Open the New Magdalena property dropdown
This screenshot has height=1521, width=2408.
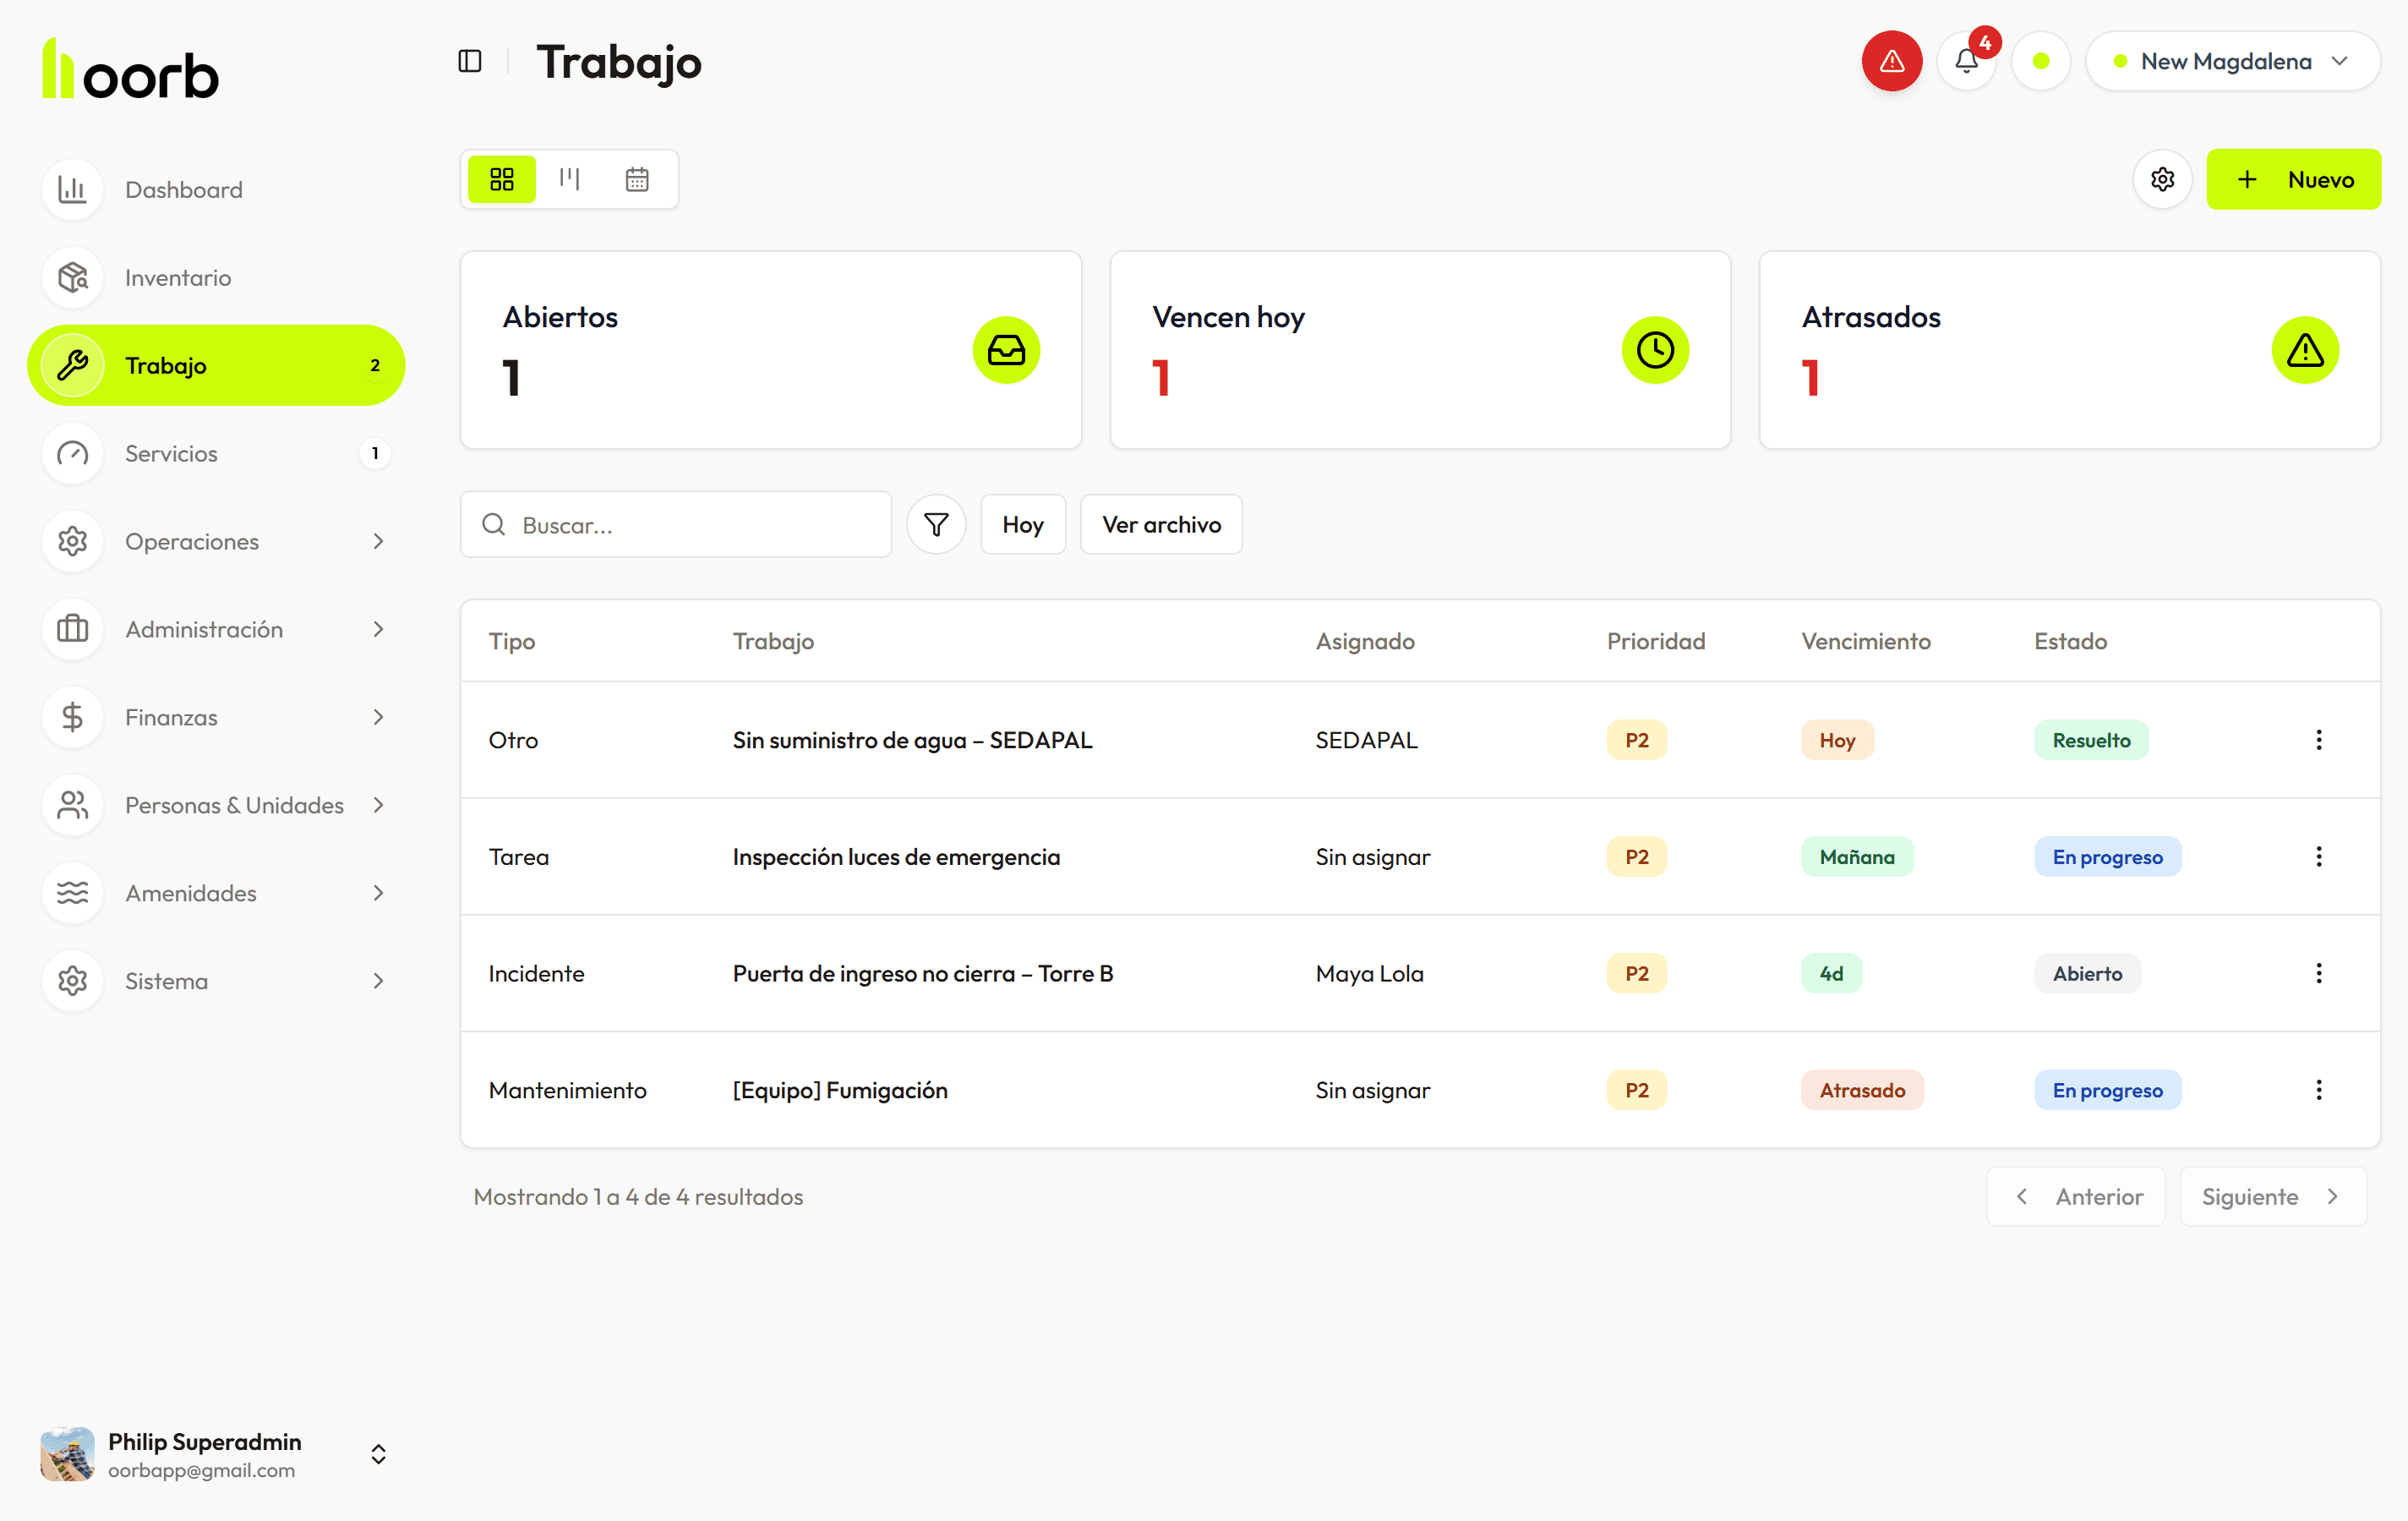(2232, 60)
